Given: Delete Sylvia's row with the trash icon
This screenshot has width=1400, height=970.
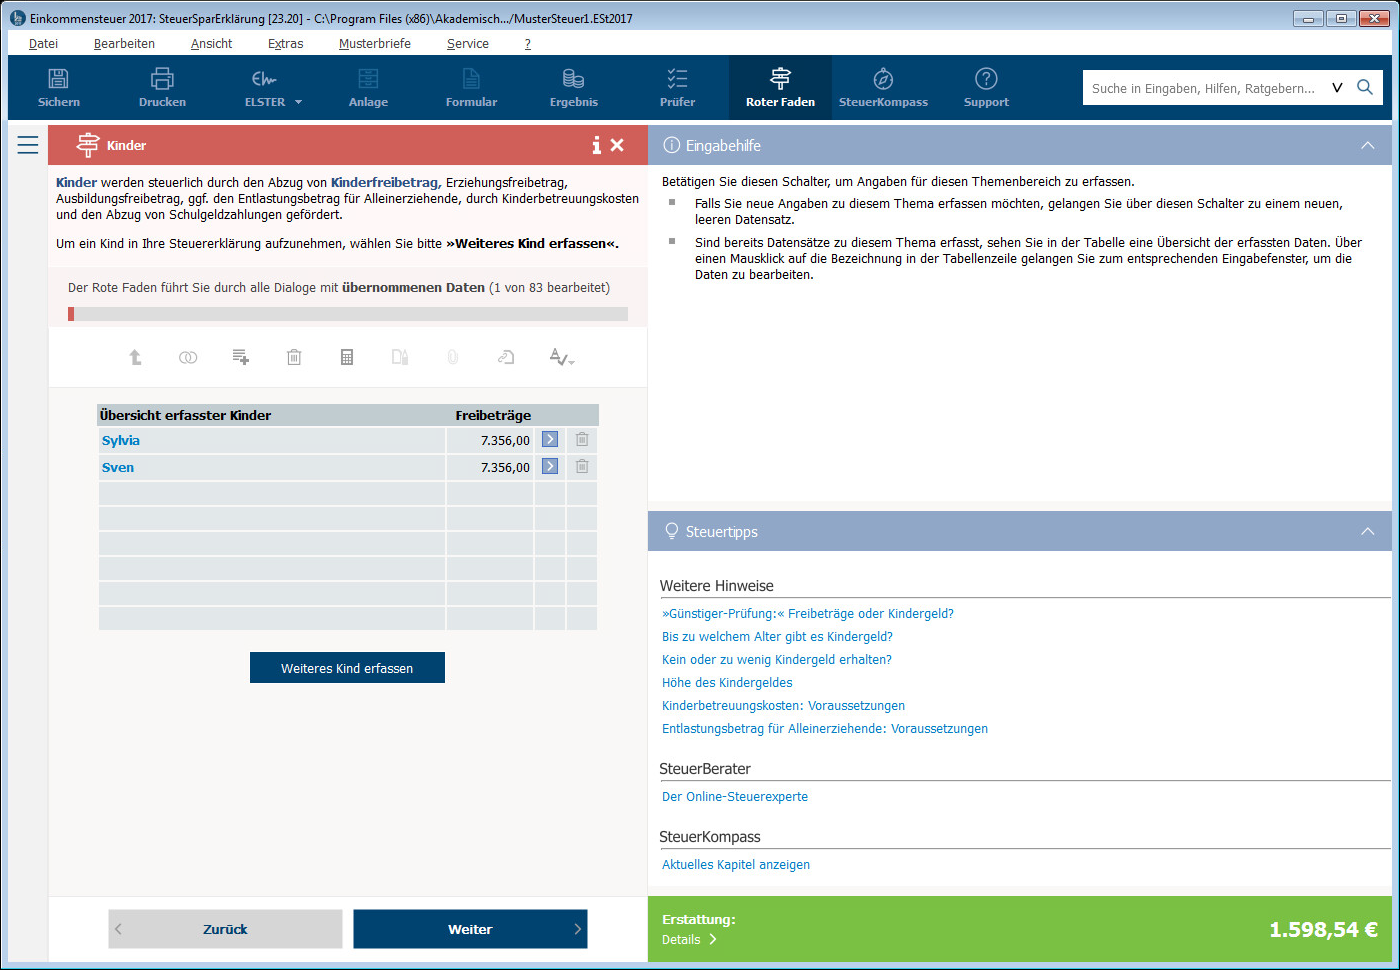Looking at the screenshot, I should click(x=582, y=440).
